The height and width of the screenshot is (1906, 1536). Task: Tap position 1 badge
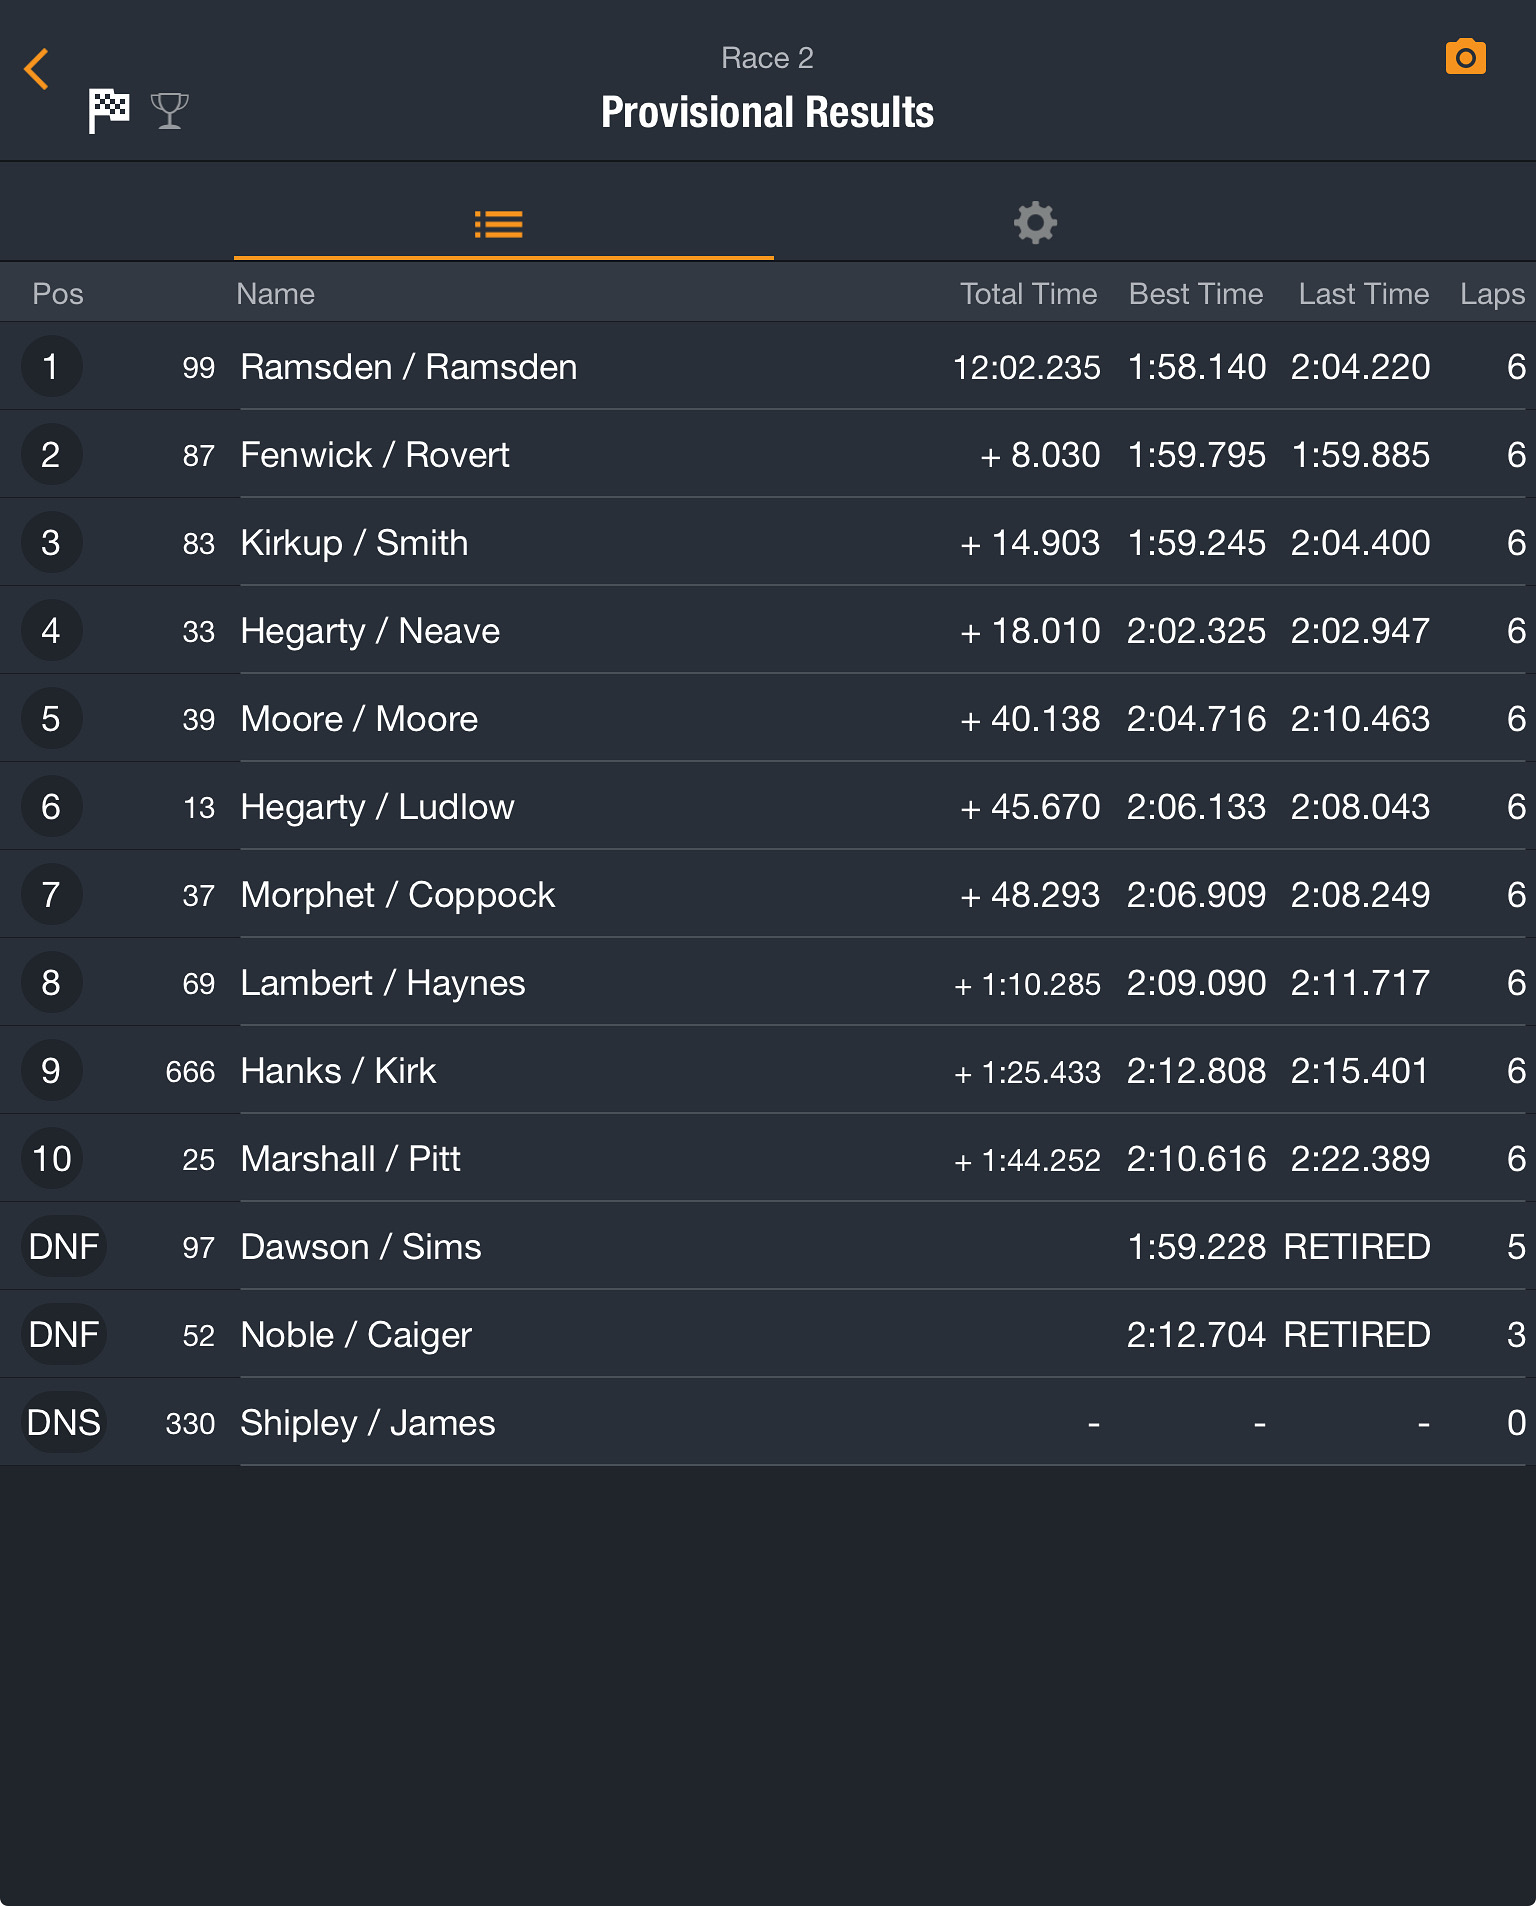coord(51,367)
